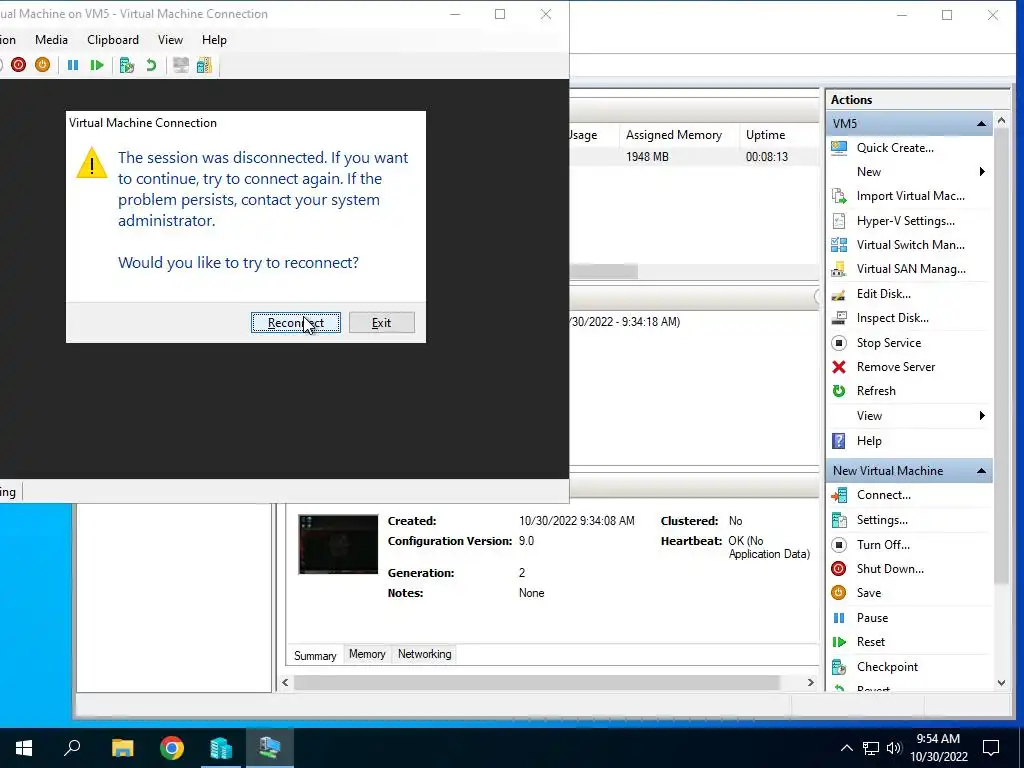Click the Checkpoint toolbar icon

127,65
